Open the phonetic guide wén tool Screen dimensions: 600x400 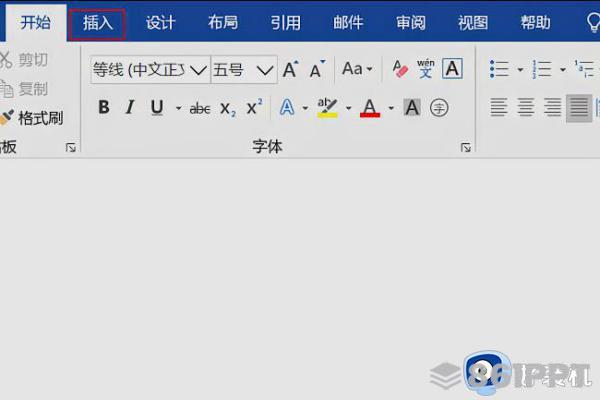[426, 69]
